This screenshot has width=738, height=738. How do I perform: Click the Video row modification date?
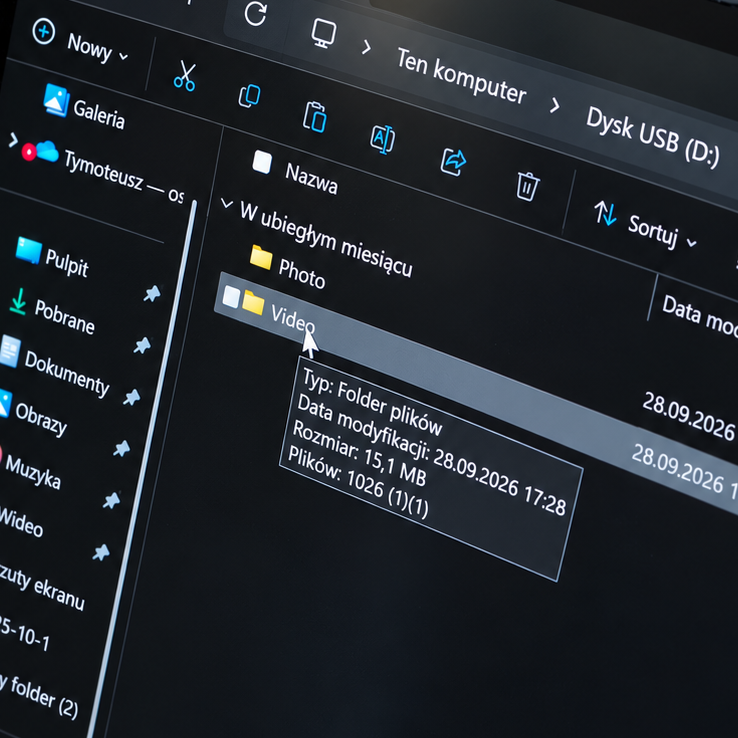pos(683,471)
